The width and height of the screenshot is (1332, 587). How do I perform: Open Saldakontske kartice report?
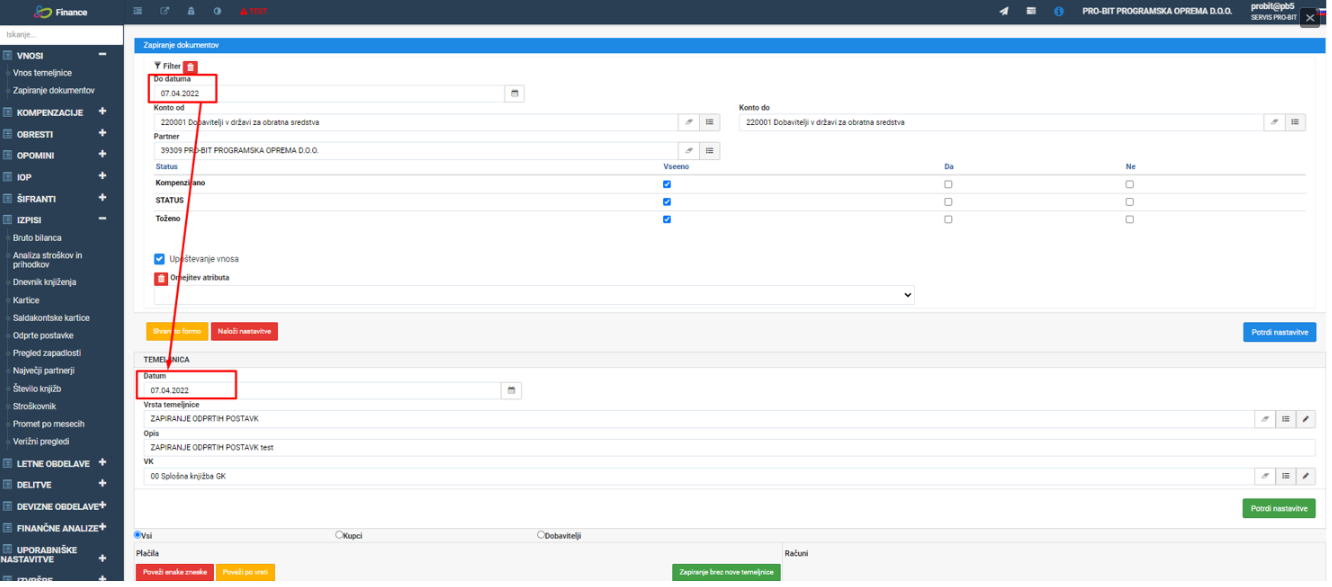(x=51, y=318)
